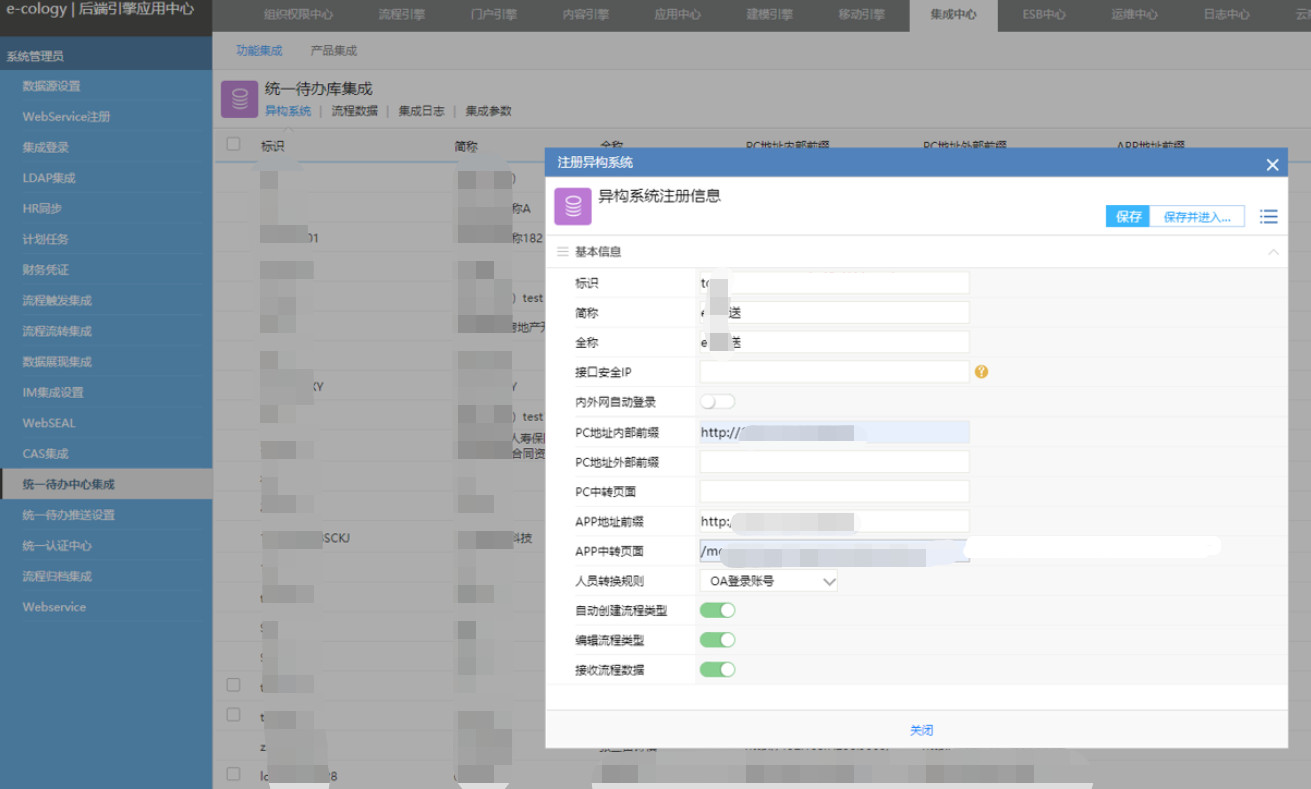Open the list menu icon next to 保存并进入
Image resolution: width=1311 pixels, height=789 pixels.
[x=1268, y=217]
